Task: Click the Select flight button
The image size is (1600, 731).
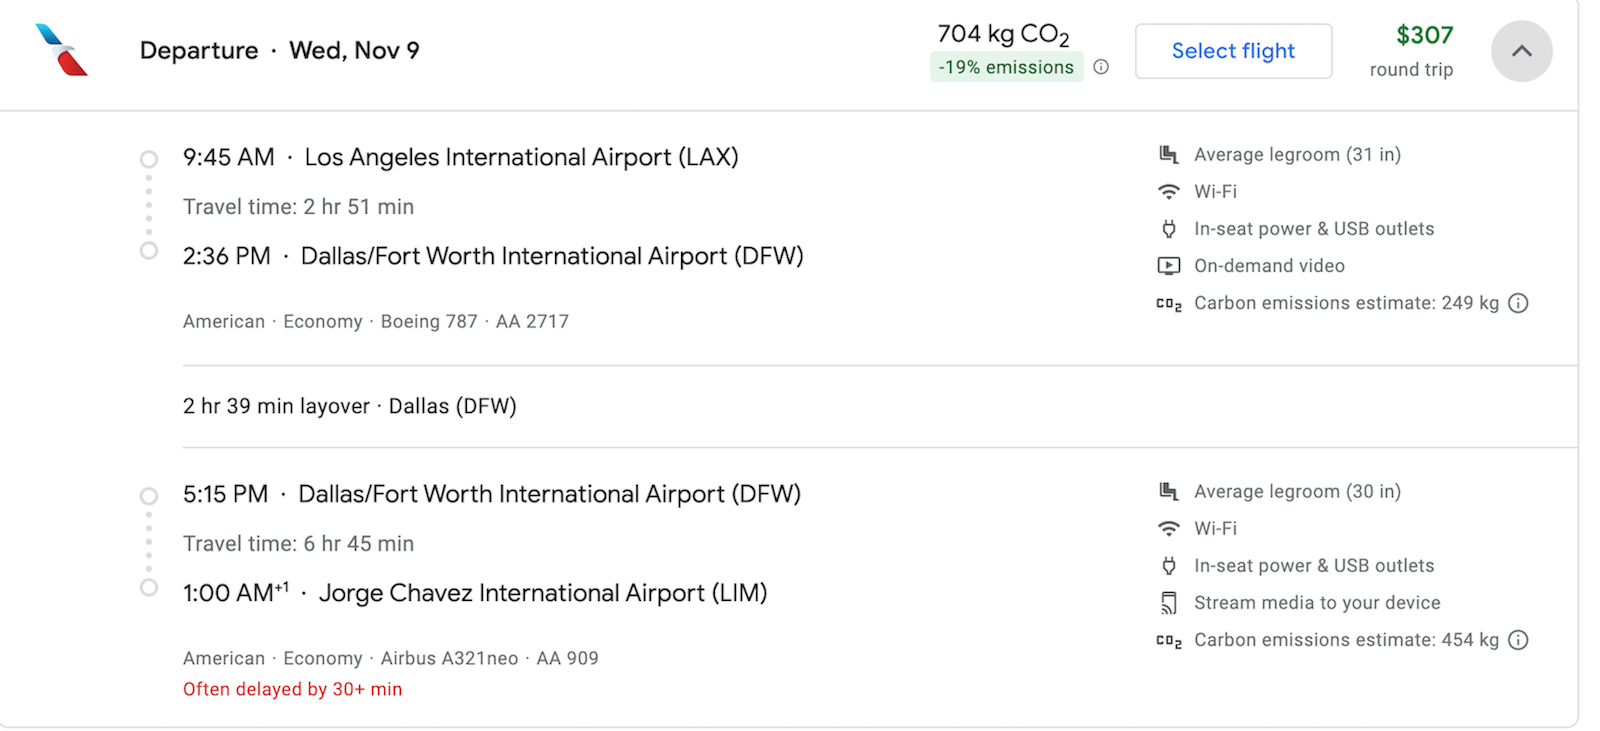Action: tap(1233, 50)
